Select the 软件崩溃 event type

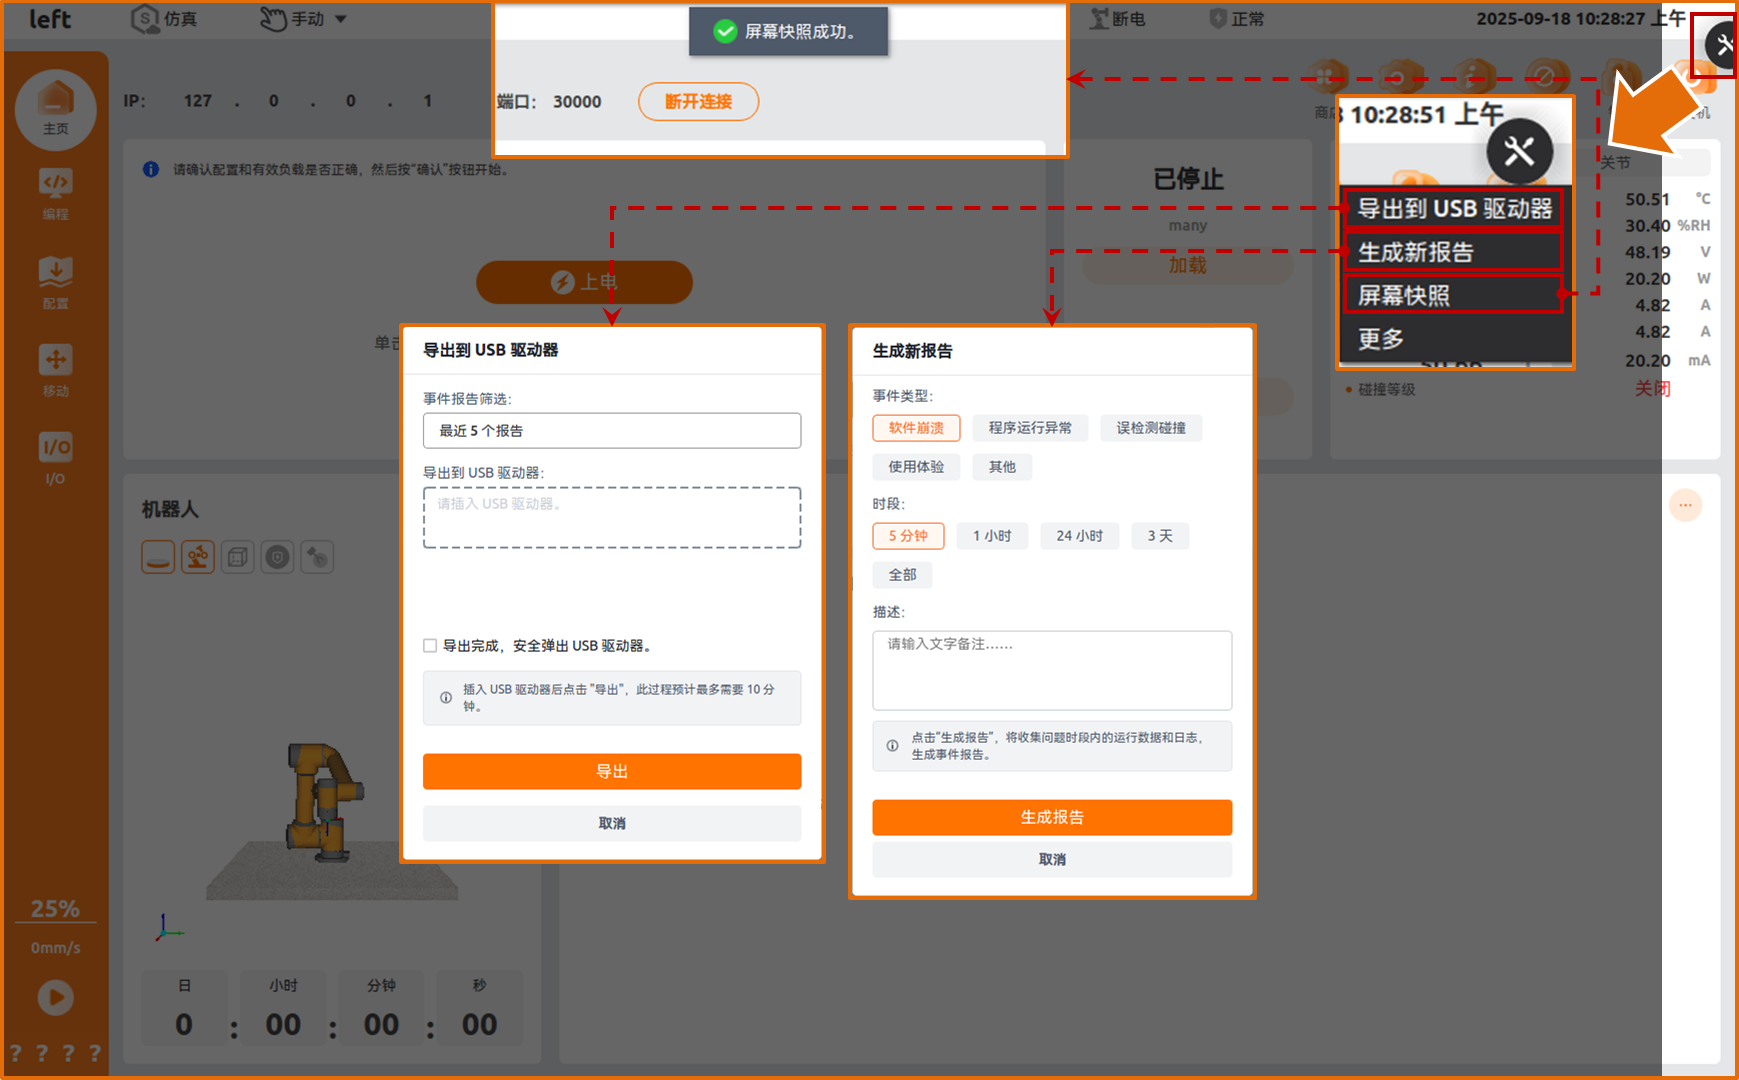tap(915, 428)
